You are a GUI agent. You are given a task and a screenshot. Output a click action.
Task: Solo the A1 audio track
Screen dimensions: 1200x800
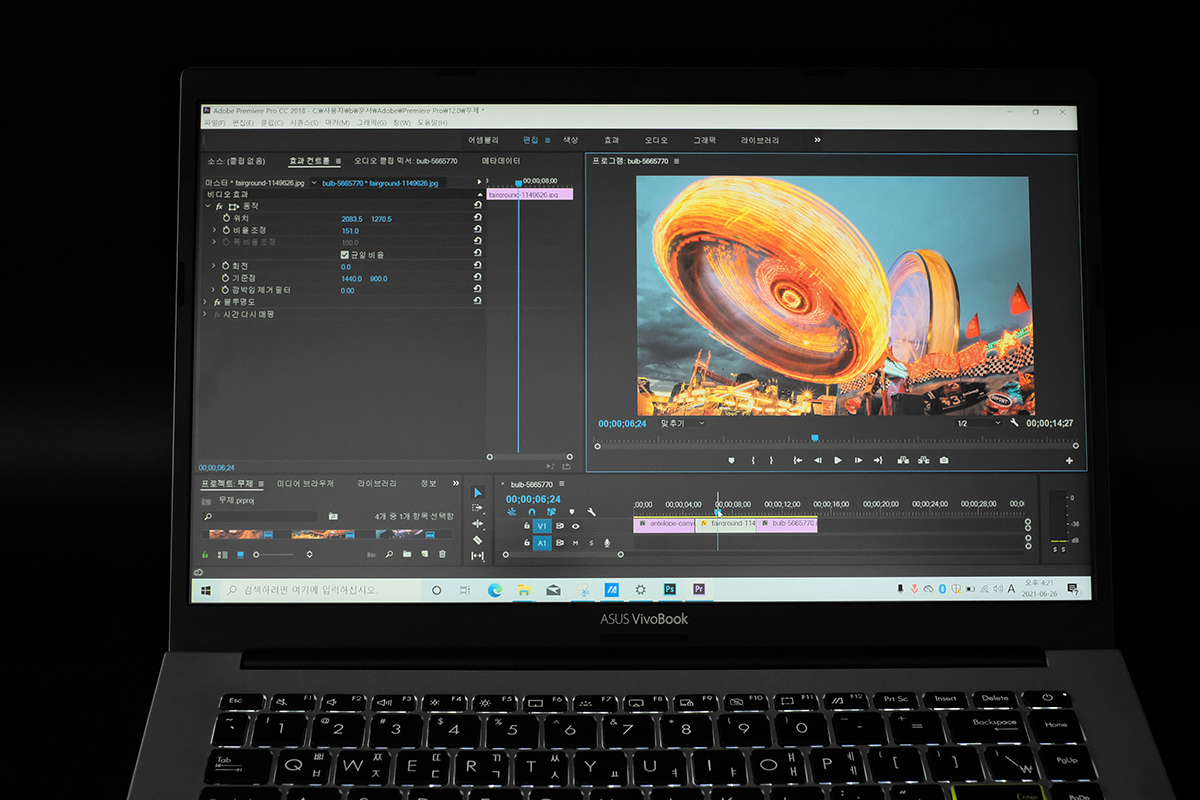[590, 543]
